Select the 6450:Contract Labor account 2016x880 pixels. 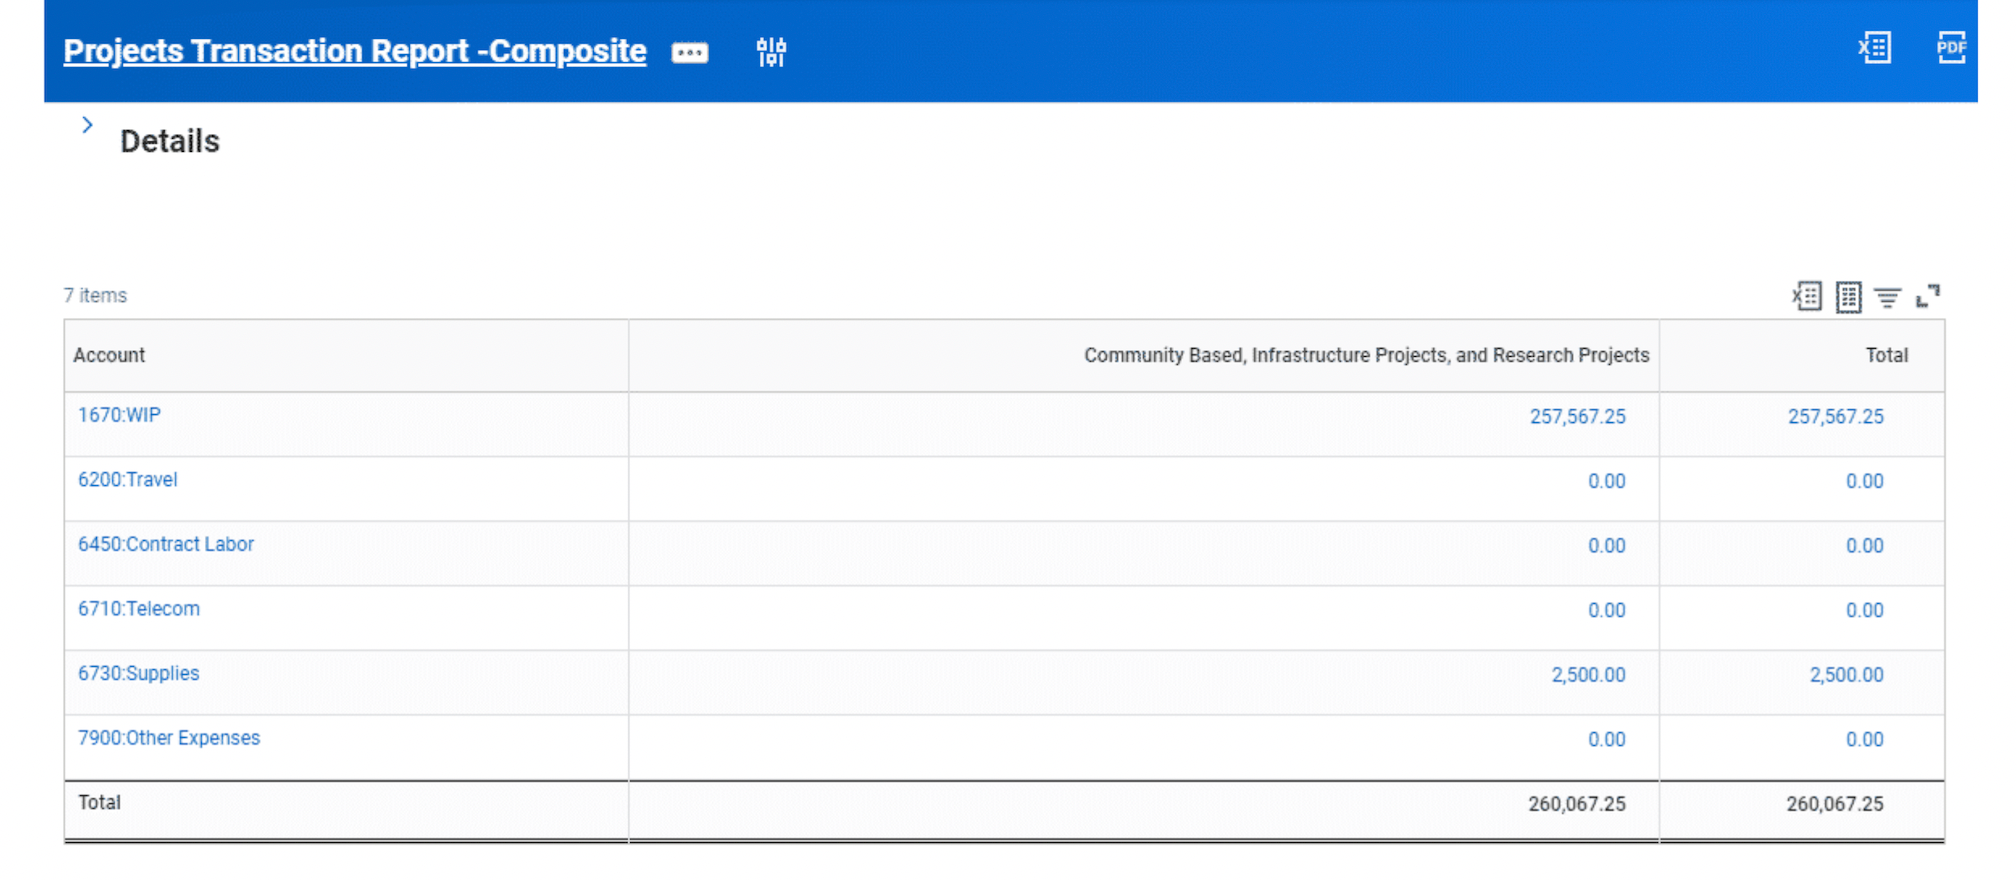(166, 544)
